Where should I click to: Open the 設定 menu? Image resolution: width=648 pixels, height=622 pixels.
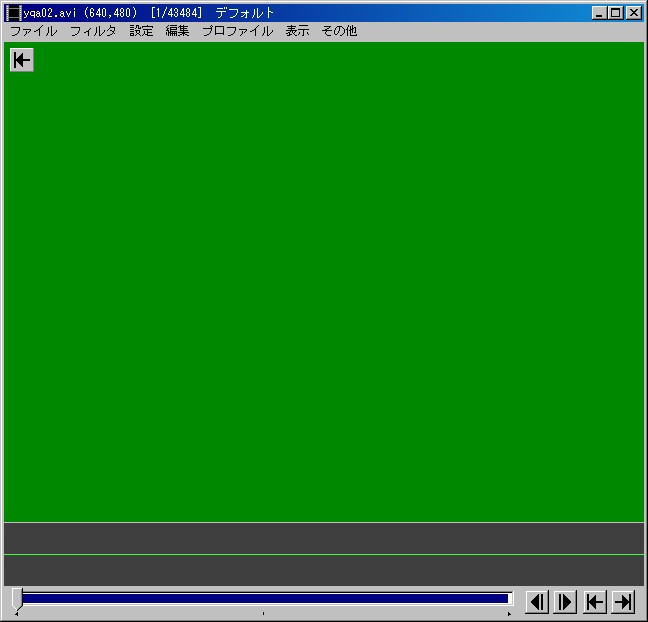pyautogui.click(x=141, y=31)
